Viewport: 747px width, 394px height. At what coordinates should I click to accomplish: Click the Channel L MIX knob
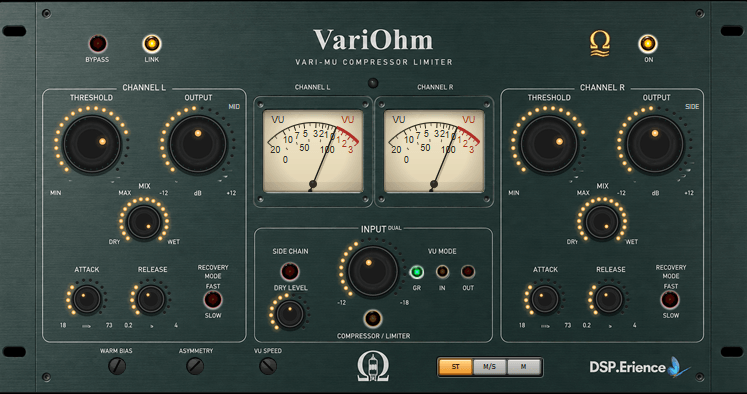(x=144, y=222)
